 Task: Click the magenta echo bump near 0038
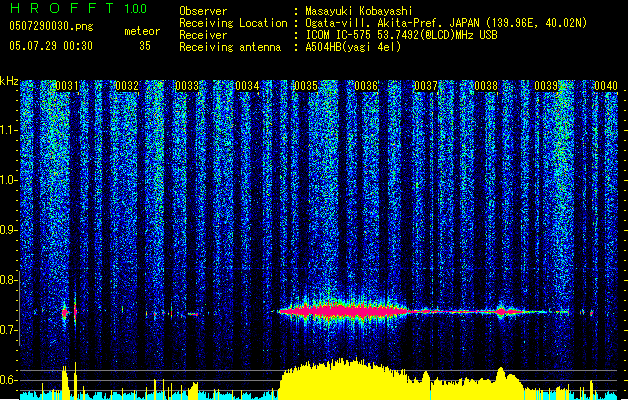click(x=501, y=311)
